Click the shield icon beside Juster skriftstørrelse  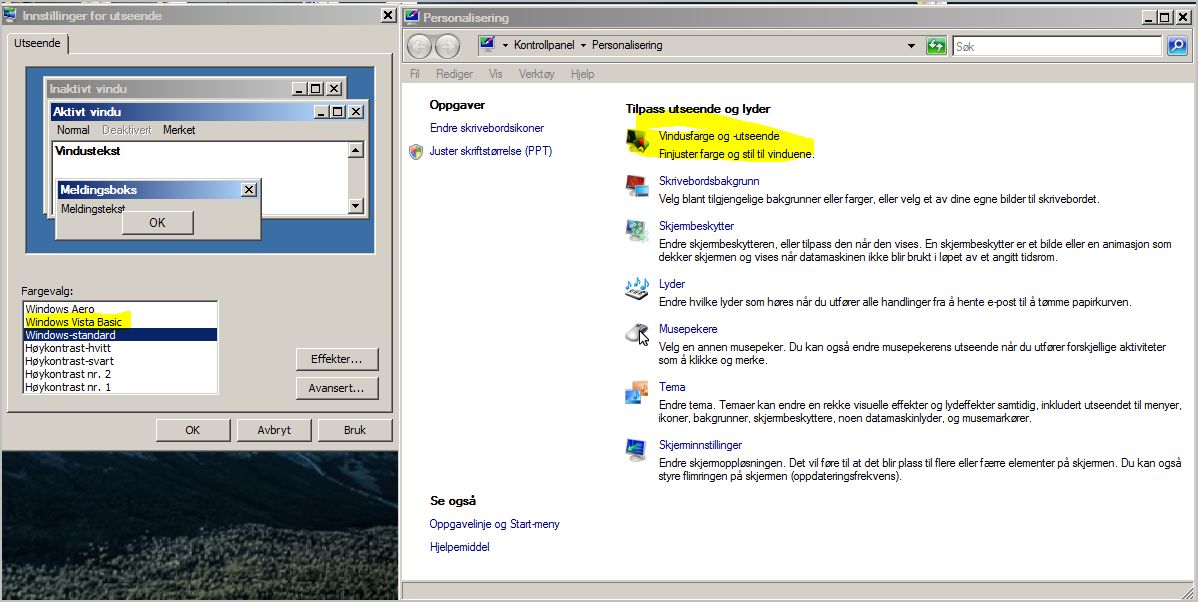(x=416, y=151)
